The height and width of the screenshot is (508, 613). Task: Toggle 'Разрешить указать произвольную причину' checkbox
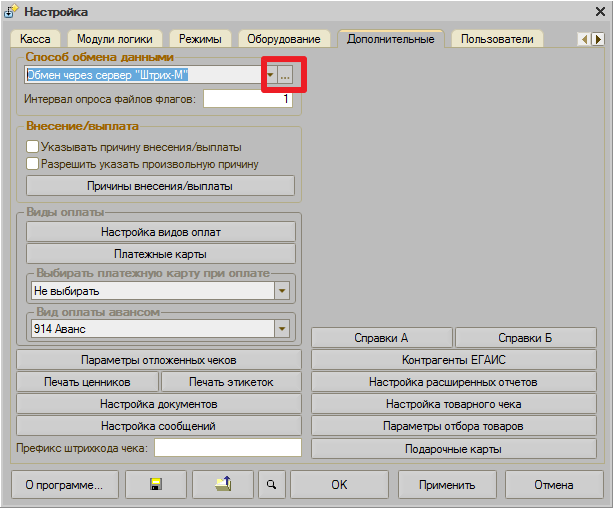pos(33,163)
